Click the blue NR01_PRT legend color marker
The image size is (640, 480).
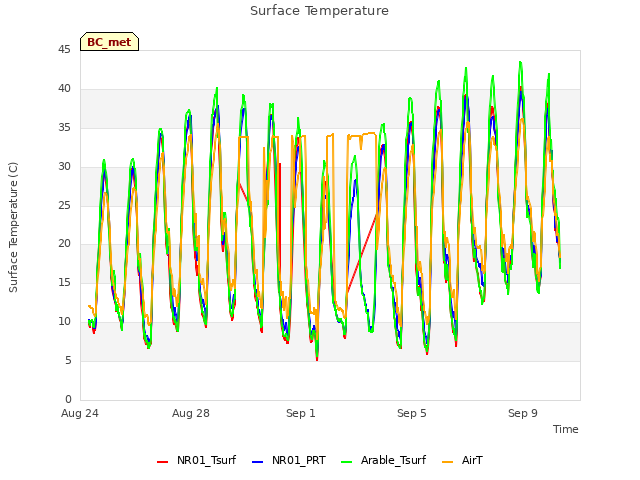pyautogui.click(x=258, y=462)
